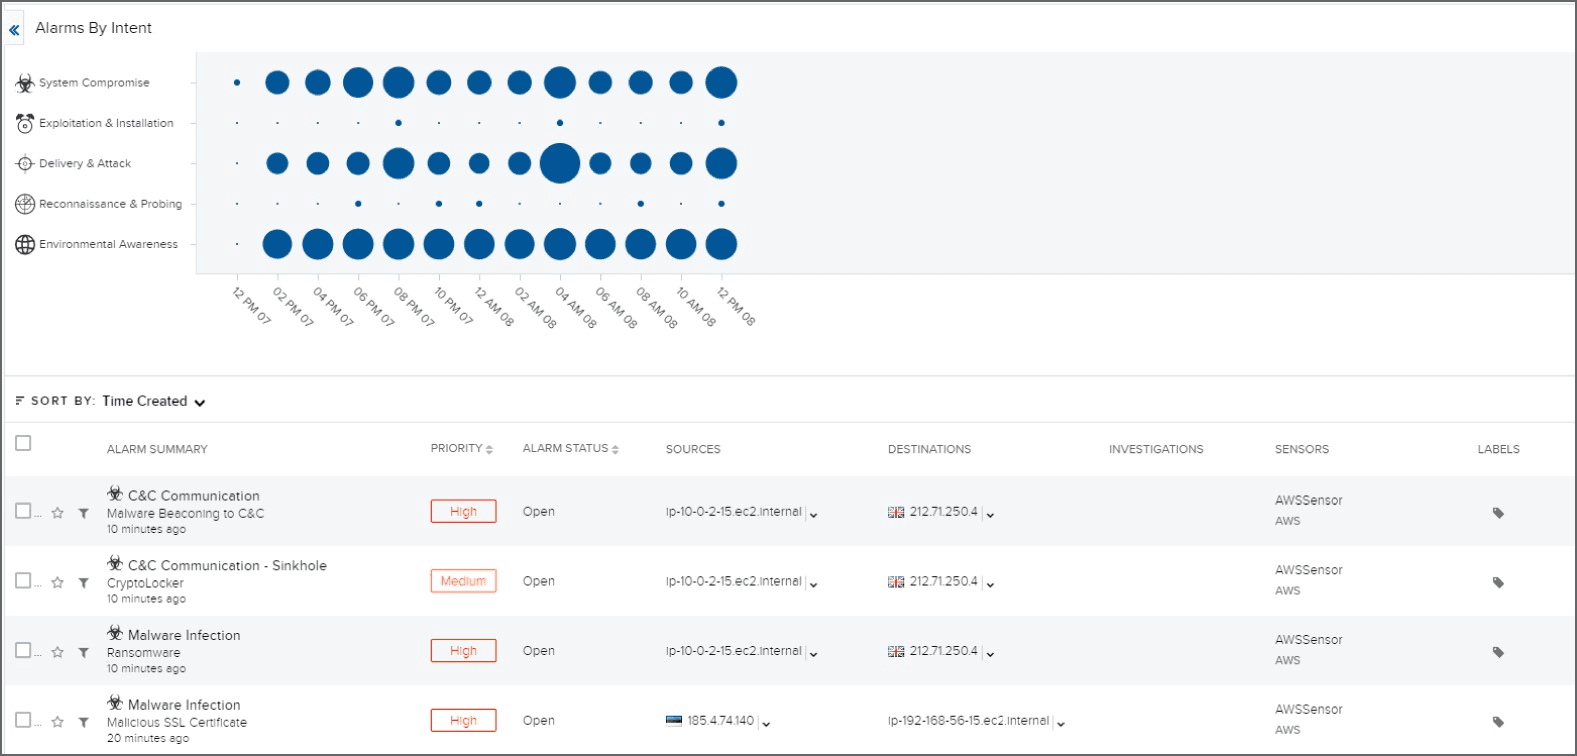Check the Ransomware alarm checkbox
1577x756 pixels.
(x=23, y=650)
